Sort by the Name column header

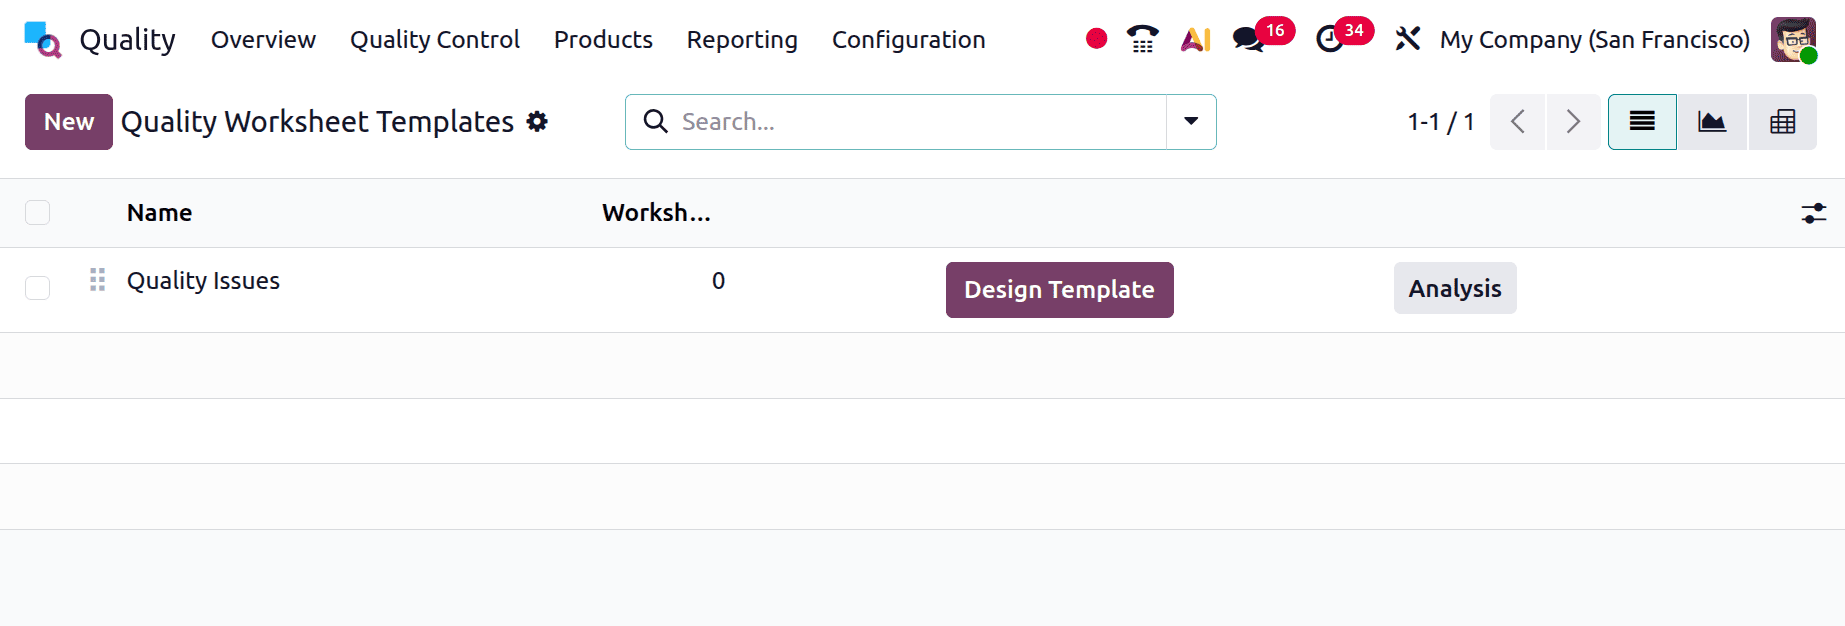(159, 213)
